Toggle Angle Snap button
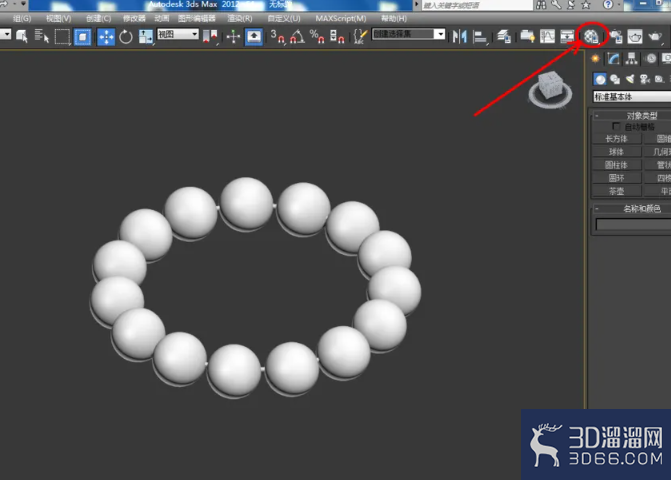The image size is (671, 480). [x=297, y=37]
